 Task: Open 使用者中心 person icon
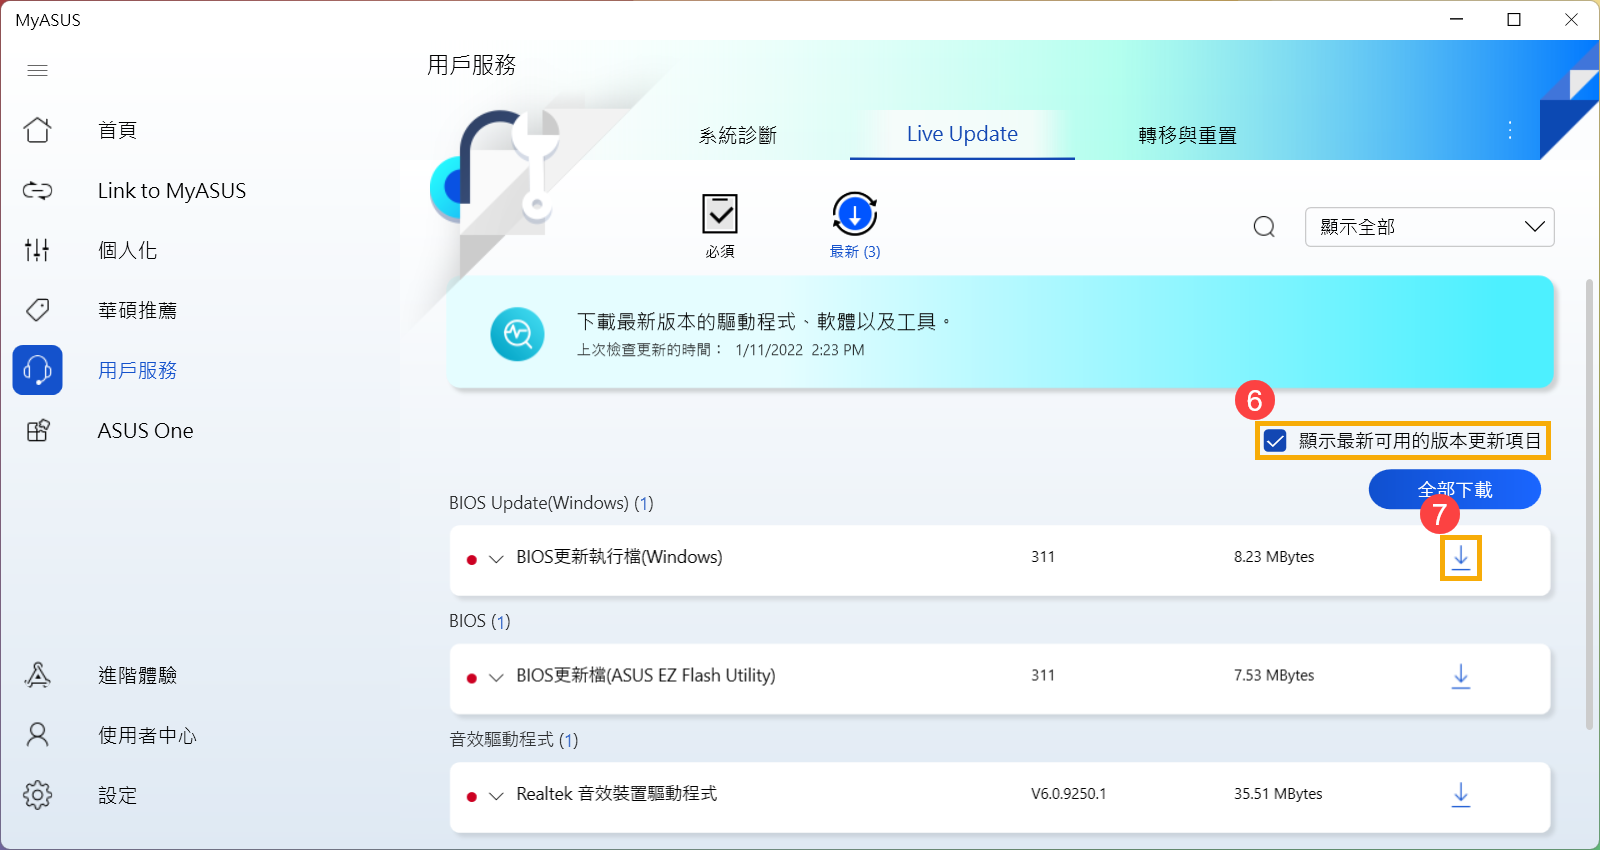tap(37, 735)
